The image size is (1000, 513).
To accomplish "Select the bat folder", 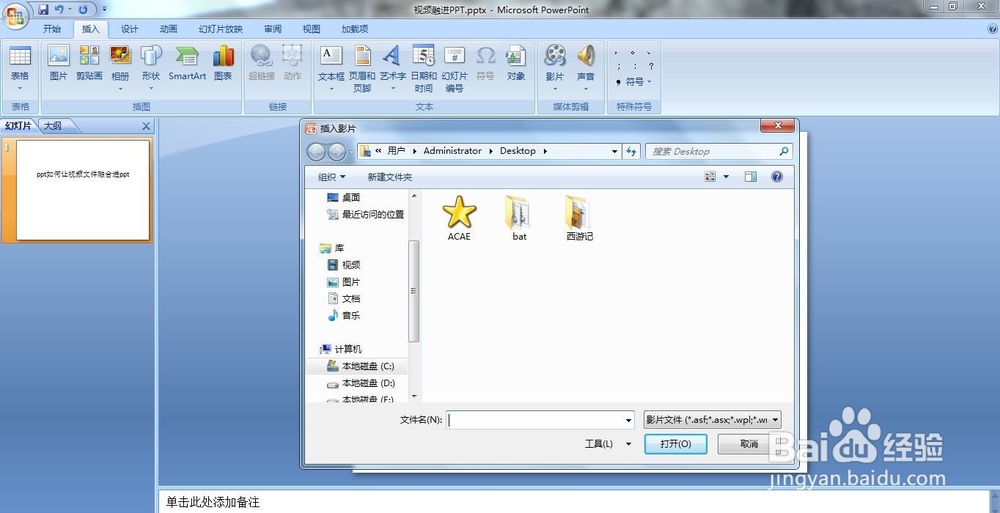I will pos(519,218).
